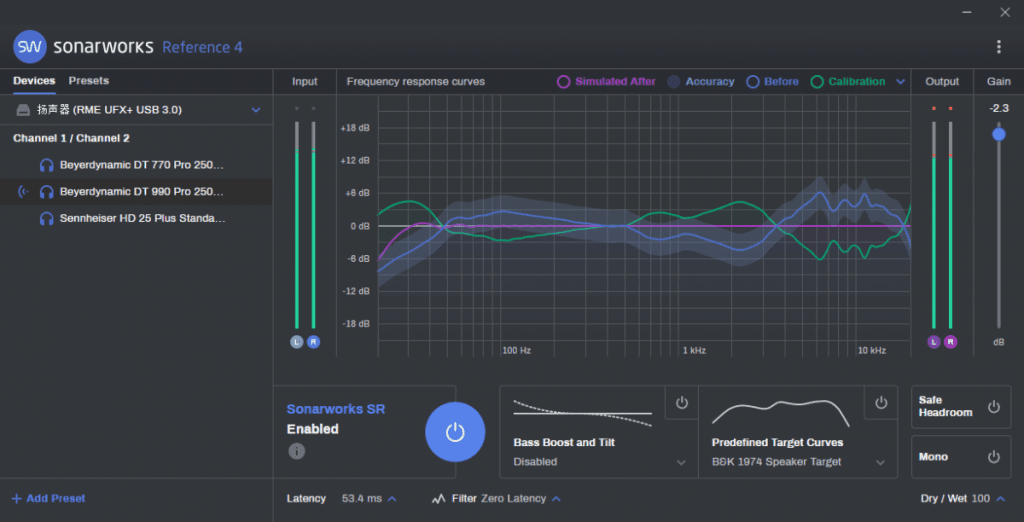Click the active-output indicator beside DT 990
Viewport: 1024px width, 522px height.
24,192
